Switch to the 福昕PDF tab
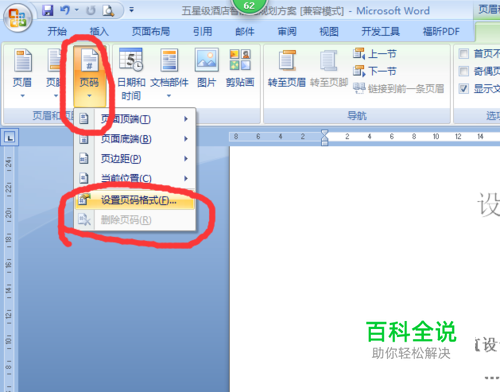The width and height of the screenshot is (500, 392). click(441, 32)
